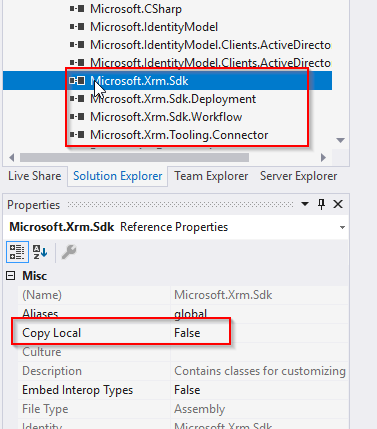Open Property Pages wrench icon
Screen dimensions: 377x429
[69, 252]
